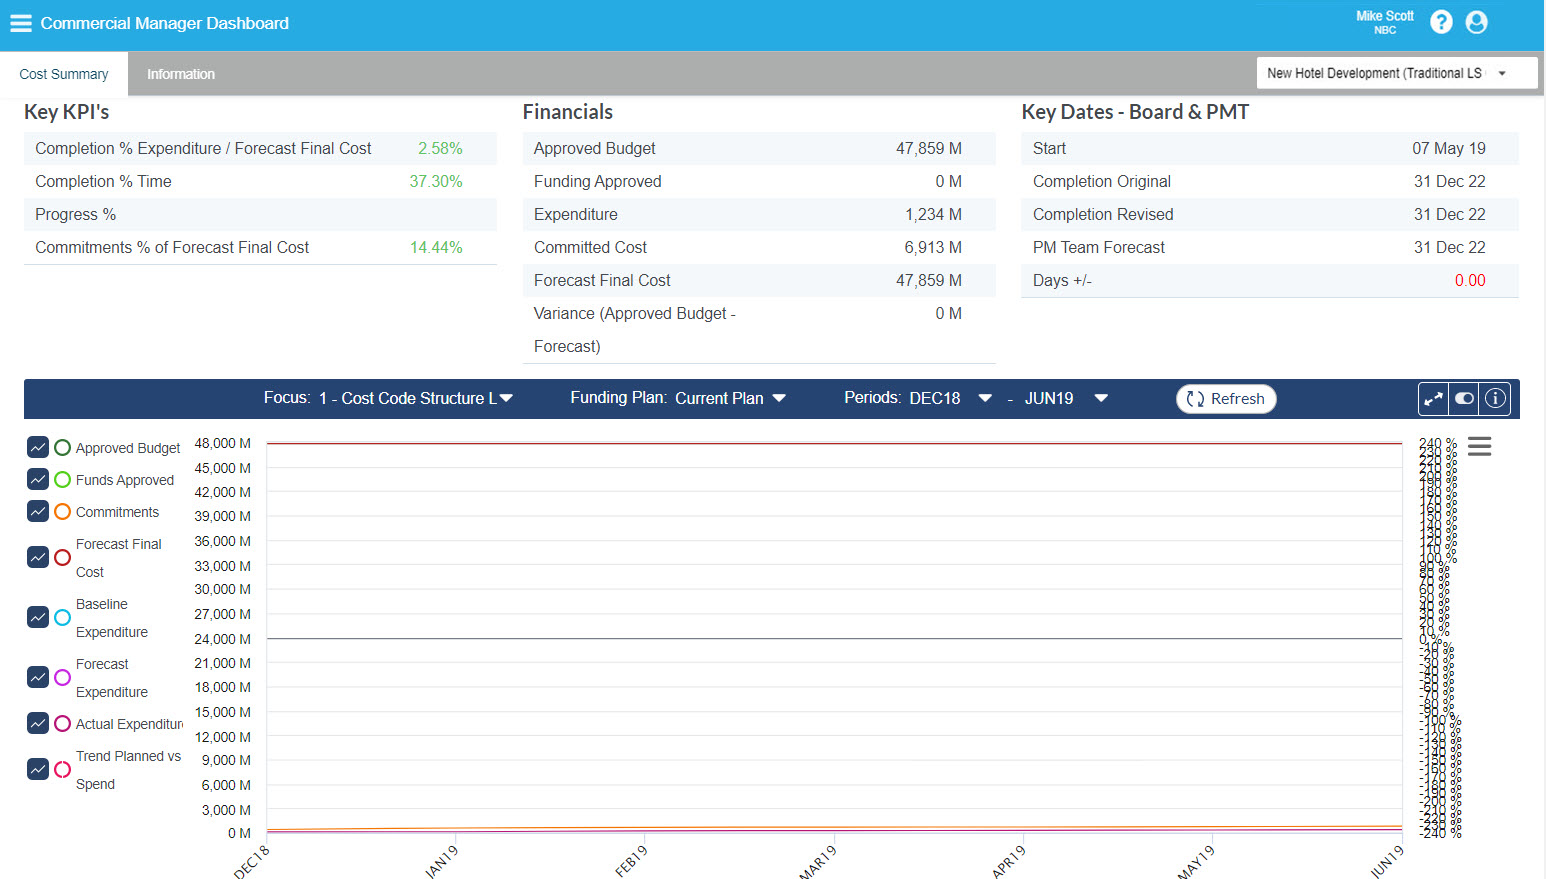Screen dimensions: 1546x879
Task: Open the help question mark icon
Action: (x=1441, y=21)
